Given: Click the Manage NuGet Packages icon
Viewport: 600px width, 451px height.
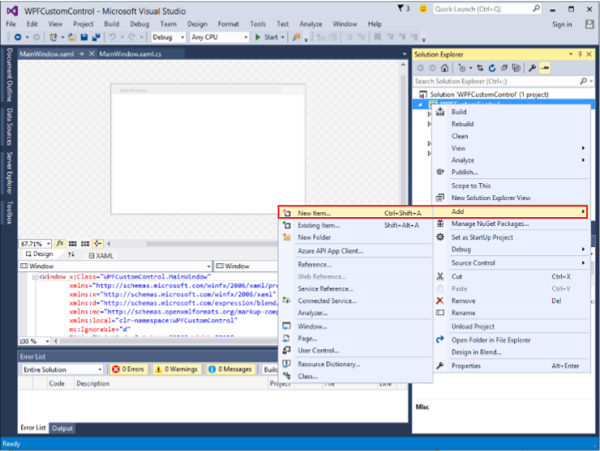Looking at the screenshot, I should [x=441, y=224].
